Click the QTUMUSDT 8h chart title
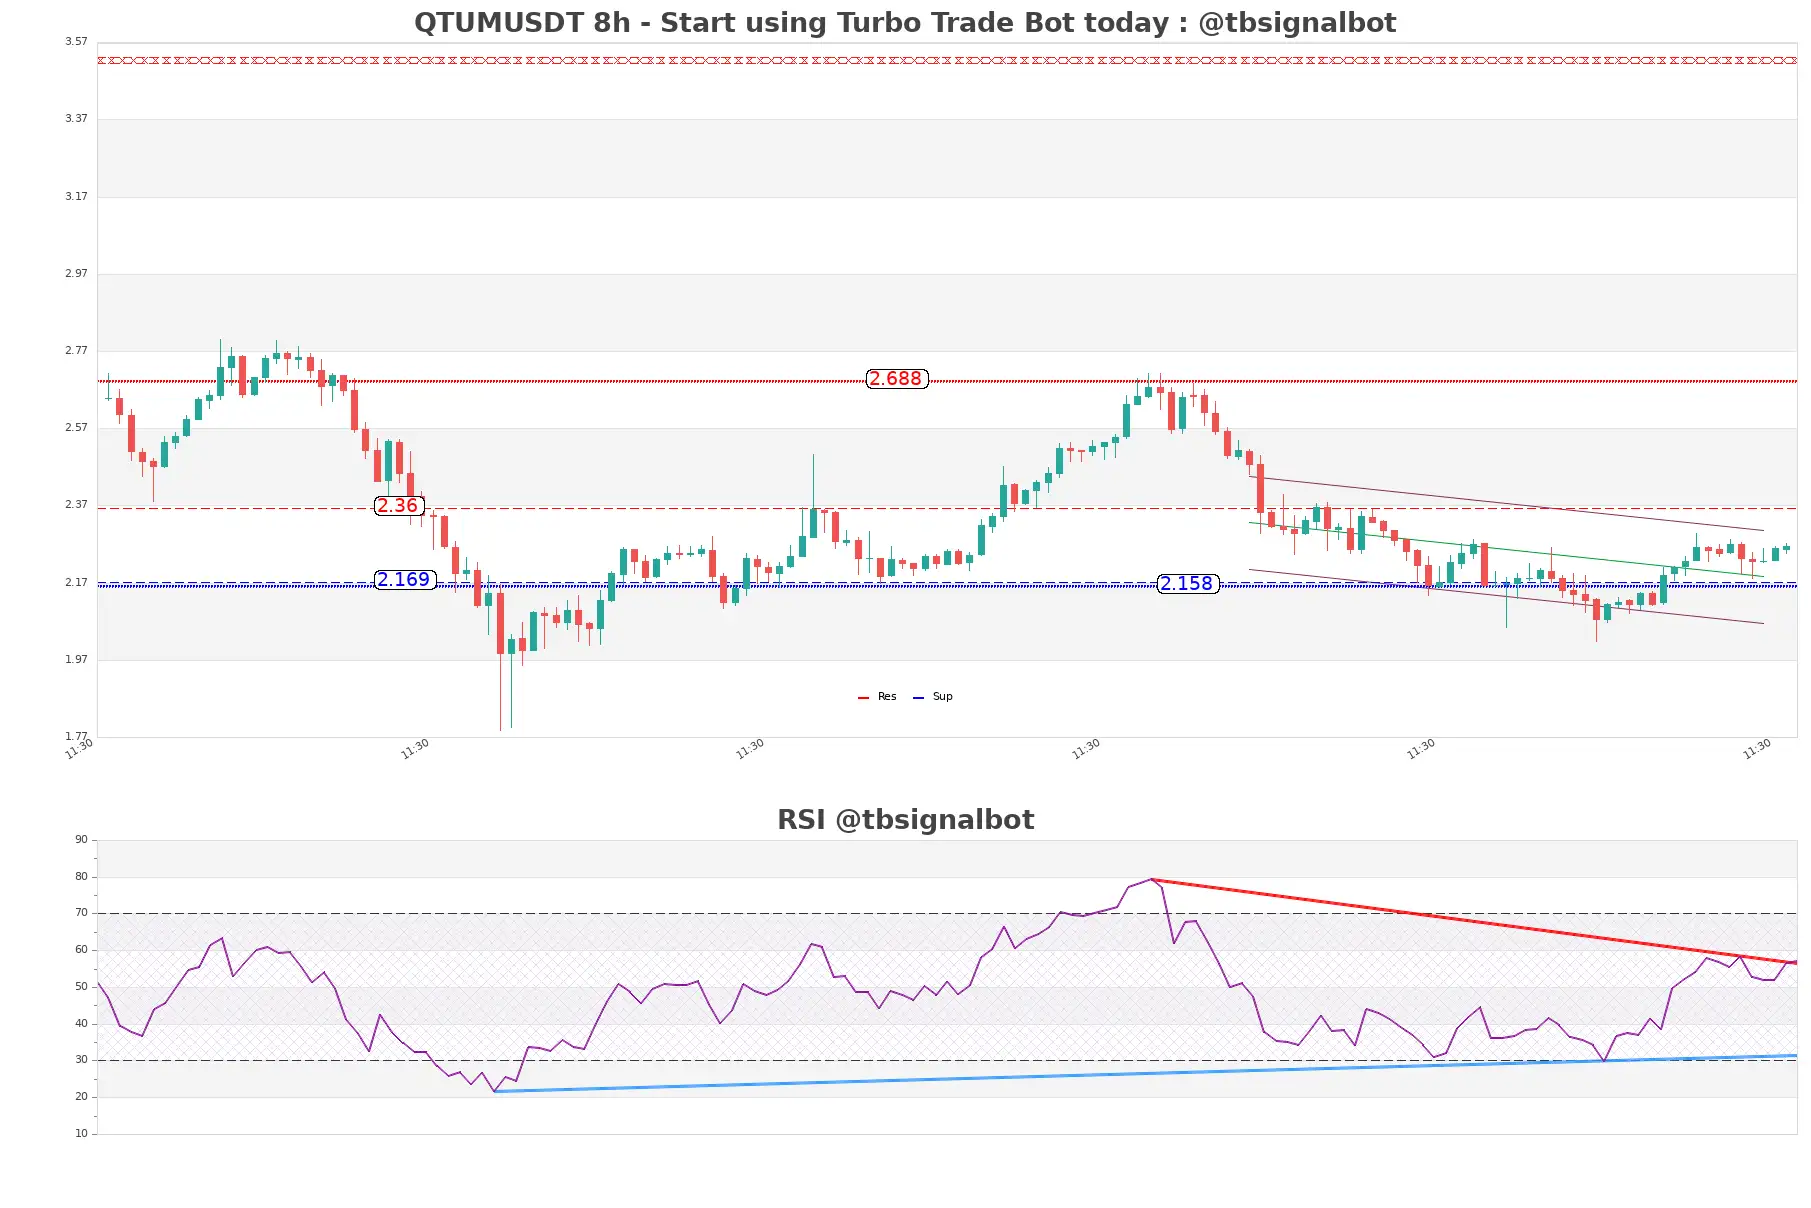The image size is (1811, 1208). pyautogui.click(x=905, y=22)
